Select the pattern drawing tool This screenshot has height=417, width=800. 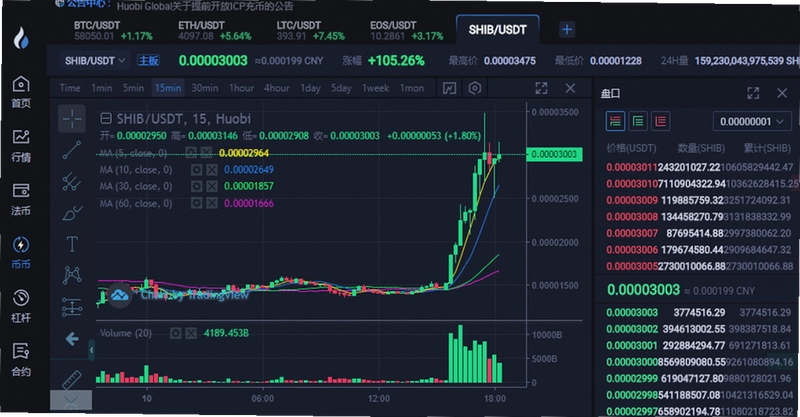click(x=72, y=275)
